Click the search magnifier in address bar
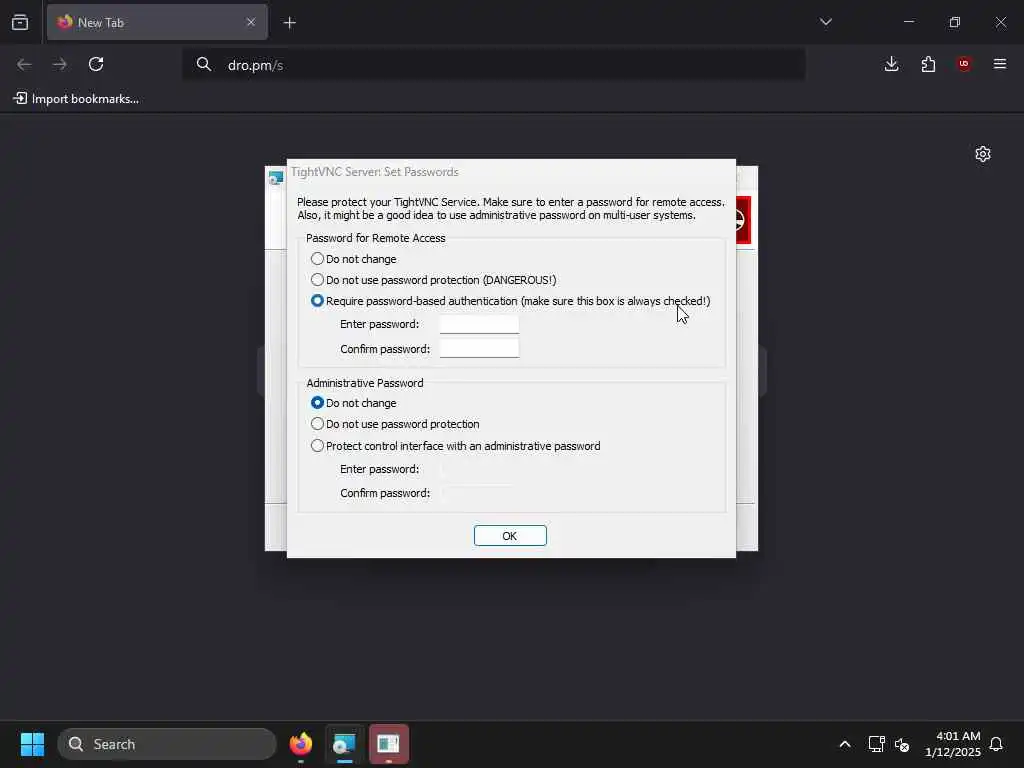The image size is (1024, 768). pyautogui.click(x=204, y=64)
